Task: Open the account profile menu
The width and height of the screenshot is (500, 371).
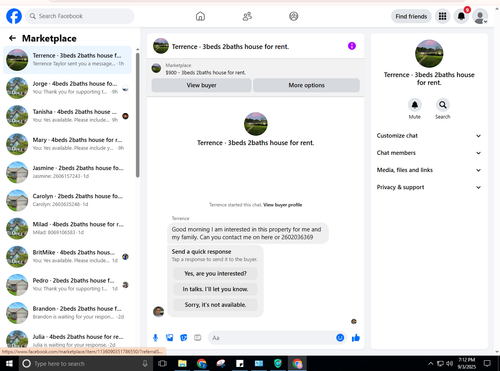Action: pyautogui.click(x=480, y=16)
